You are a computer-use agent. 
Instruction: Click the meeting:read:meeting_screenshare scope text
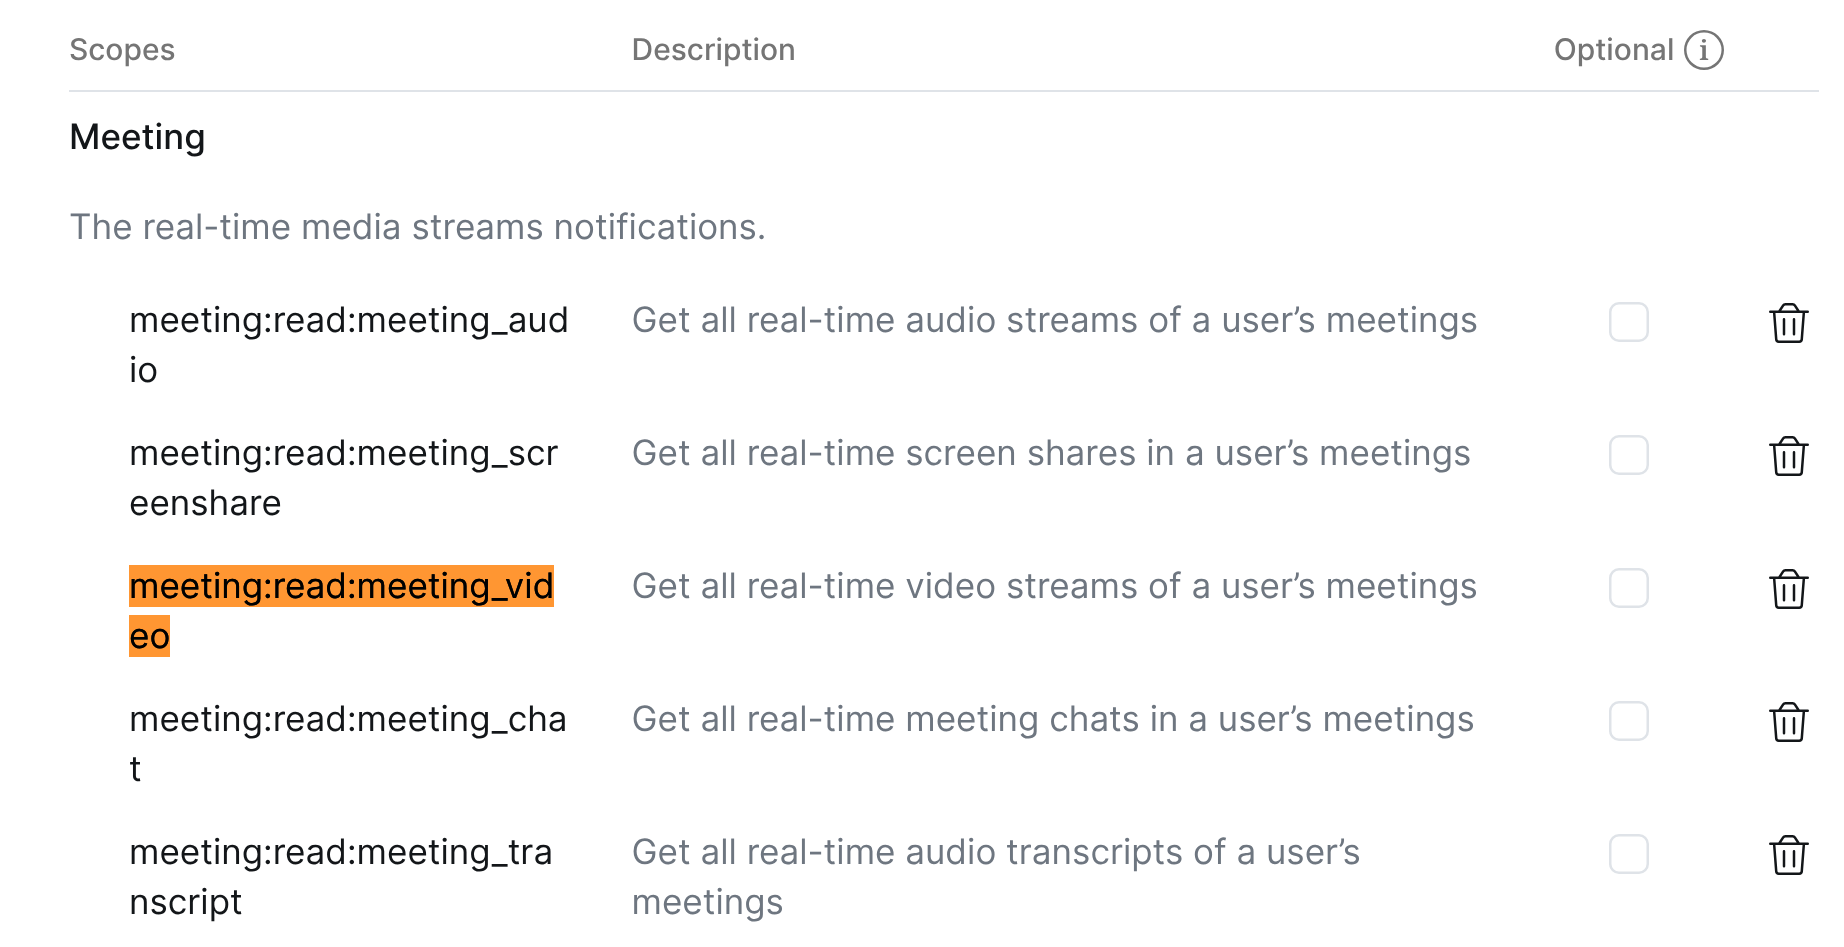pyautogui.click(x=343, y=454)
